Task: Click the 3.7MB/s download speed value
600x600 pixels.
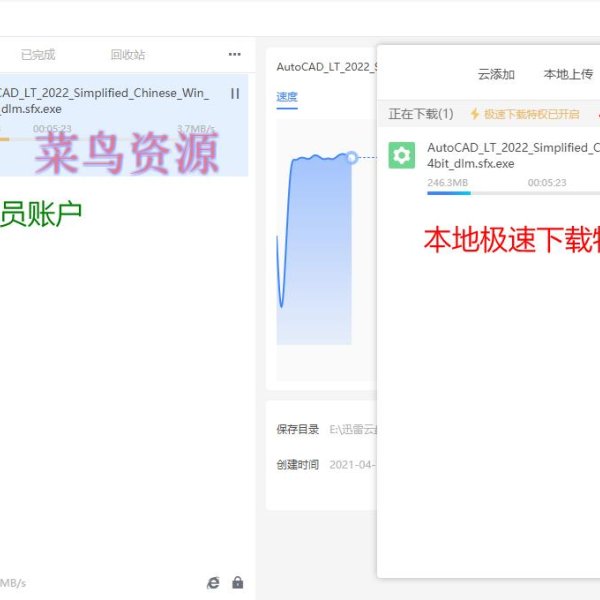Action: pos(196,129)
